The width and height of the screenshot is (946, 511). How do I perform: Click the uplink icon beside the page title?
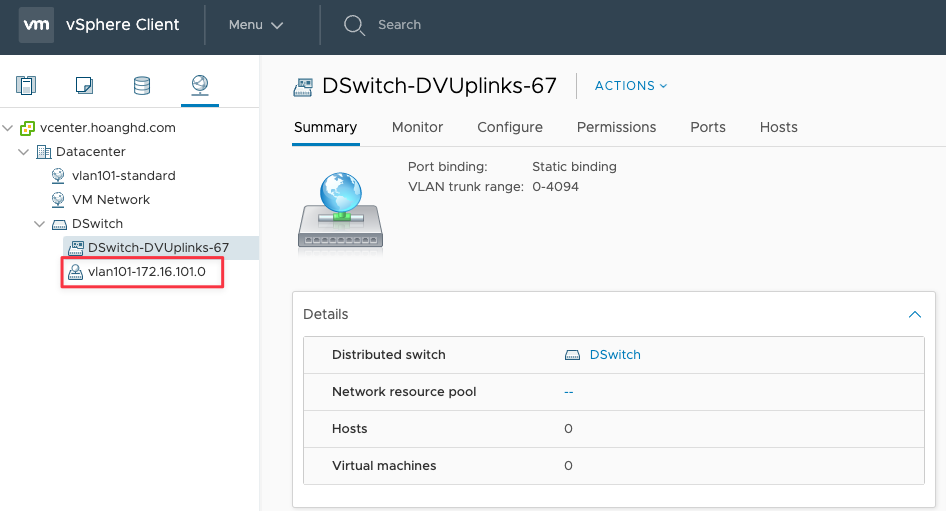click(303, 87)
